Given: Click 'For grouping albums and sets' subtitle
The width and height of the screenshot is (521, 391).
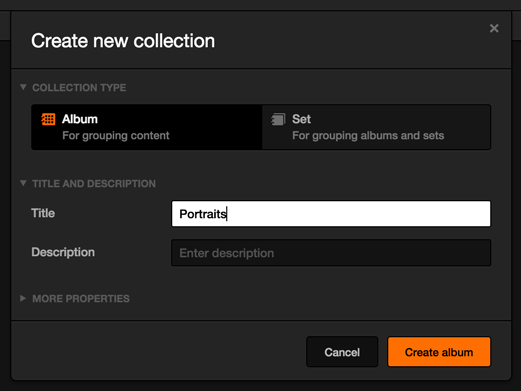Looking at the screenshot, I should pyautogui.click(x=368, y=136).
